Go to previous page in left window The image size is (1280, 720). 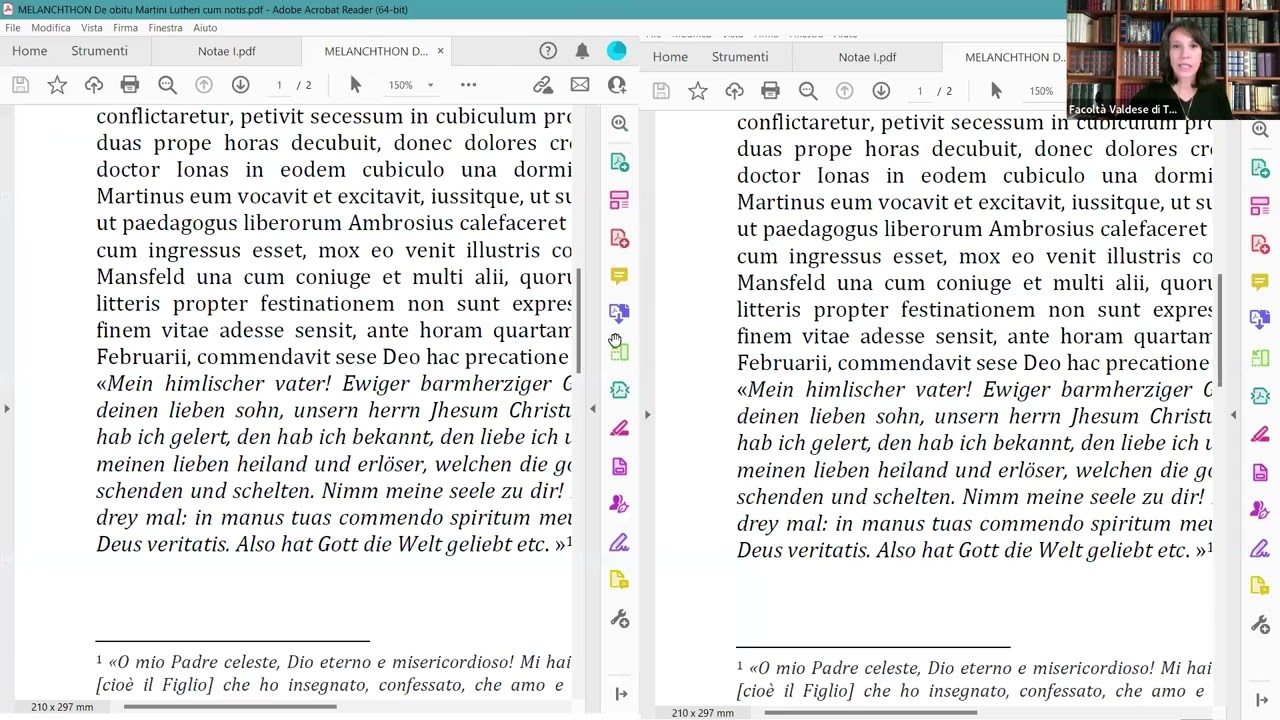click(x=204, y=85)
